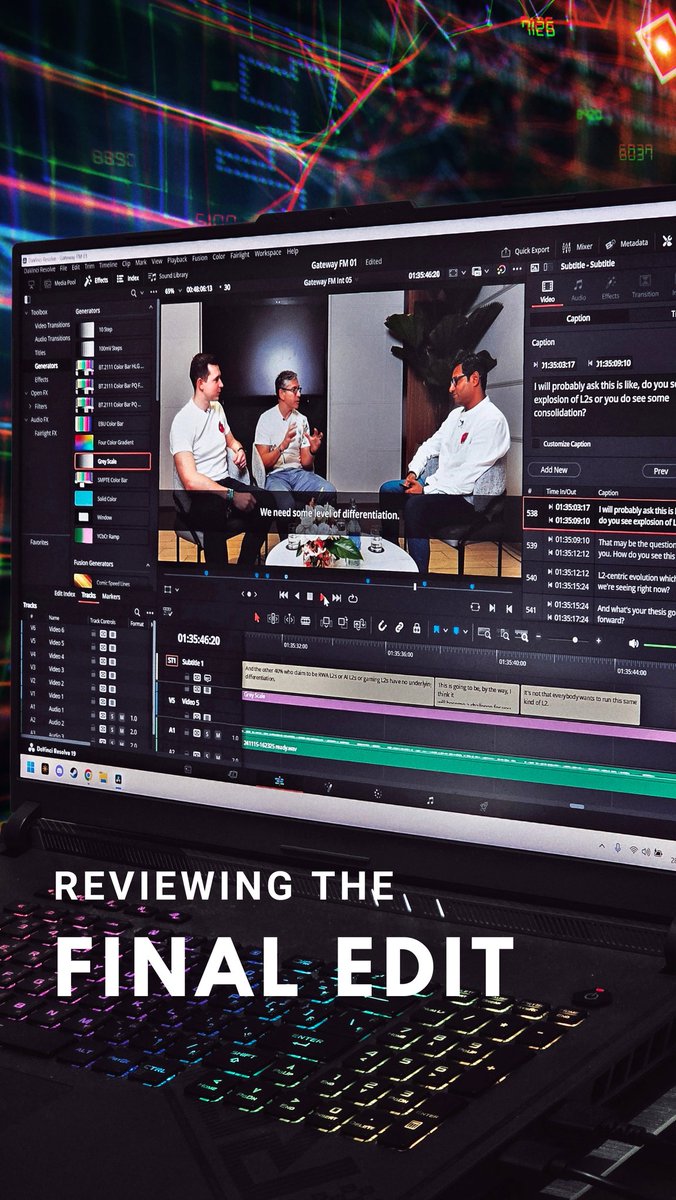676x1200 pixels.
Task: Switch to inspector Transition tab
Action: 645,287
